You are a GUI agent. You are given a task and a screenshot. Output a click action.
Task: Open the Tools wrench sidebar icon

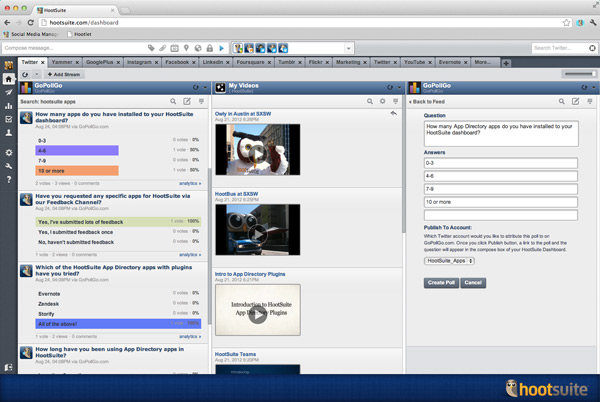point(8,166)
